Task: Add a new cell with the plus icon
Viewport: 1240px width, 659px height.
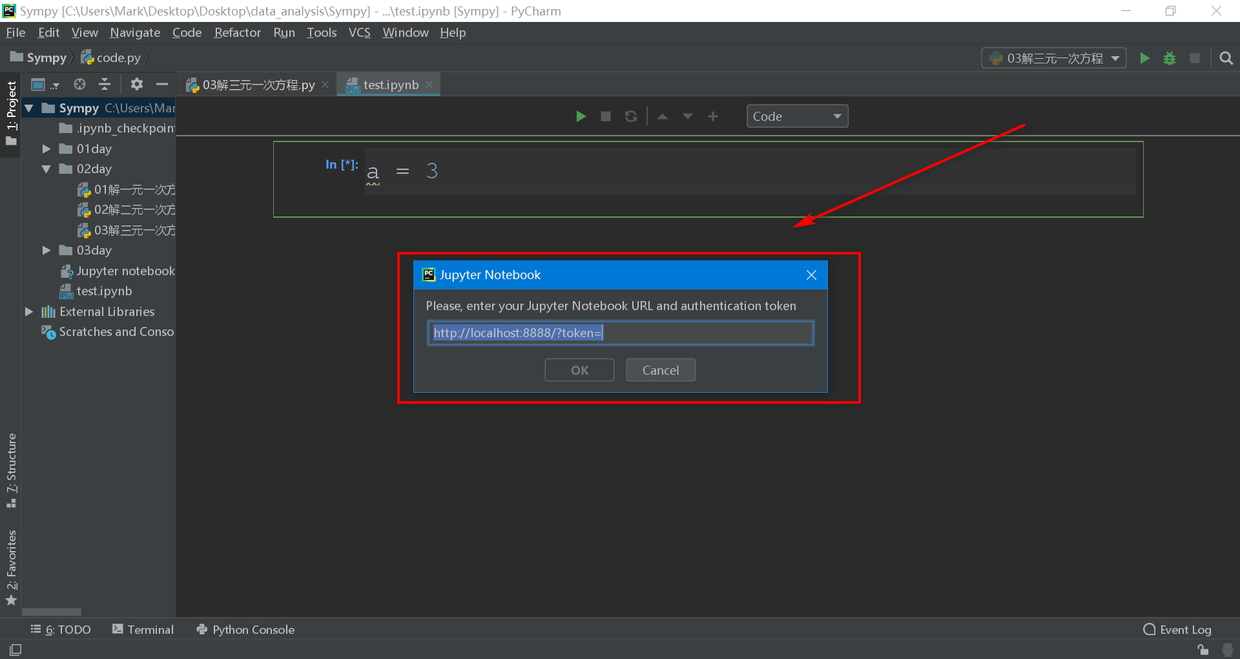Action: point(713,116)
